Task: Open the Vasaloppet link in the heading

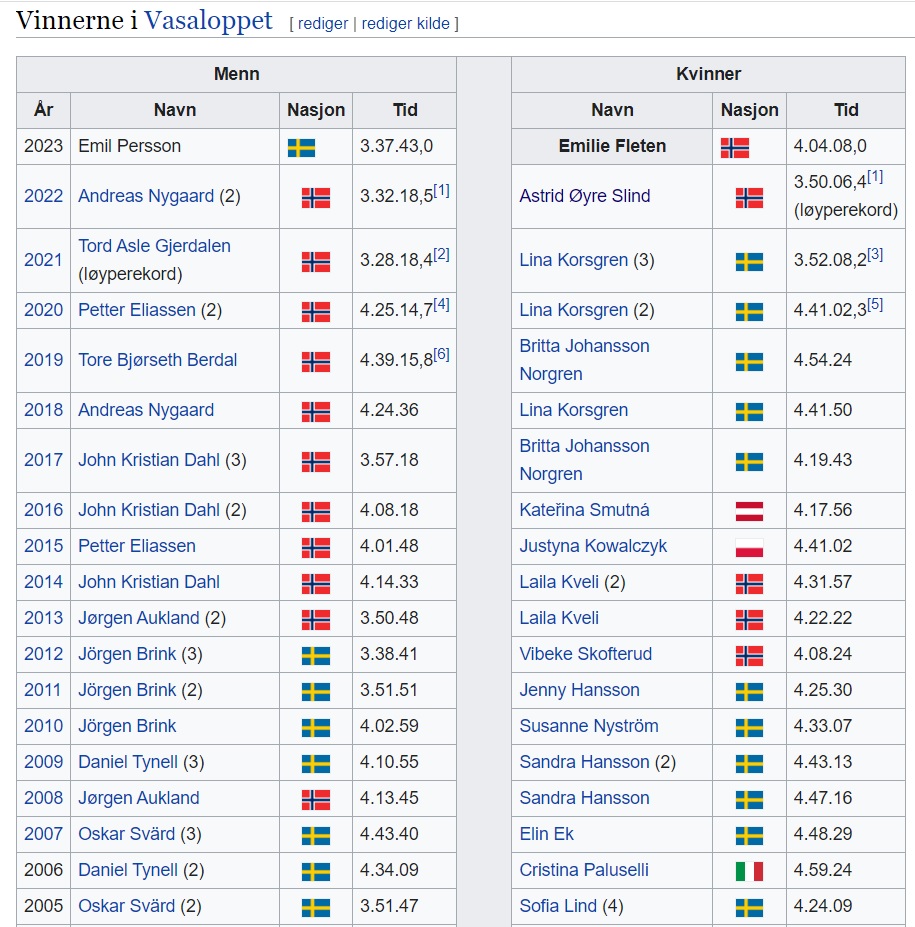Action: (x=208, y=21)
